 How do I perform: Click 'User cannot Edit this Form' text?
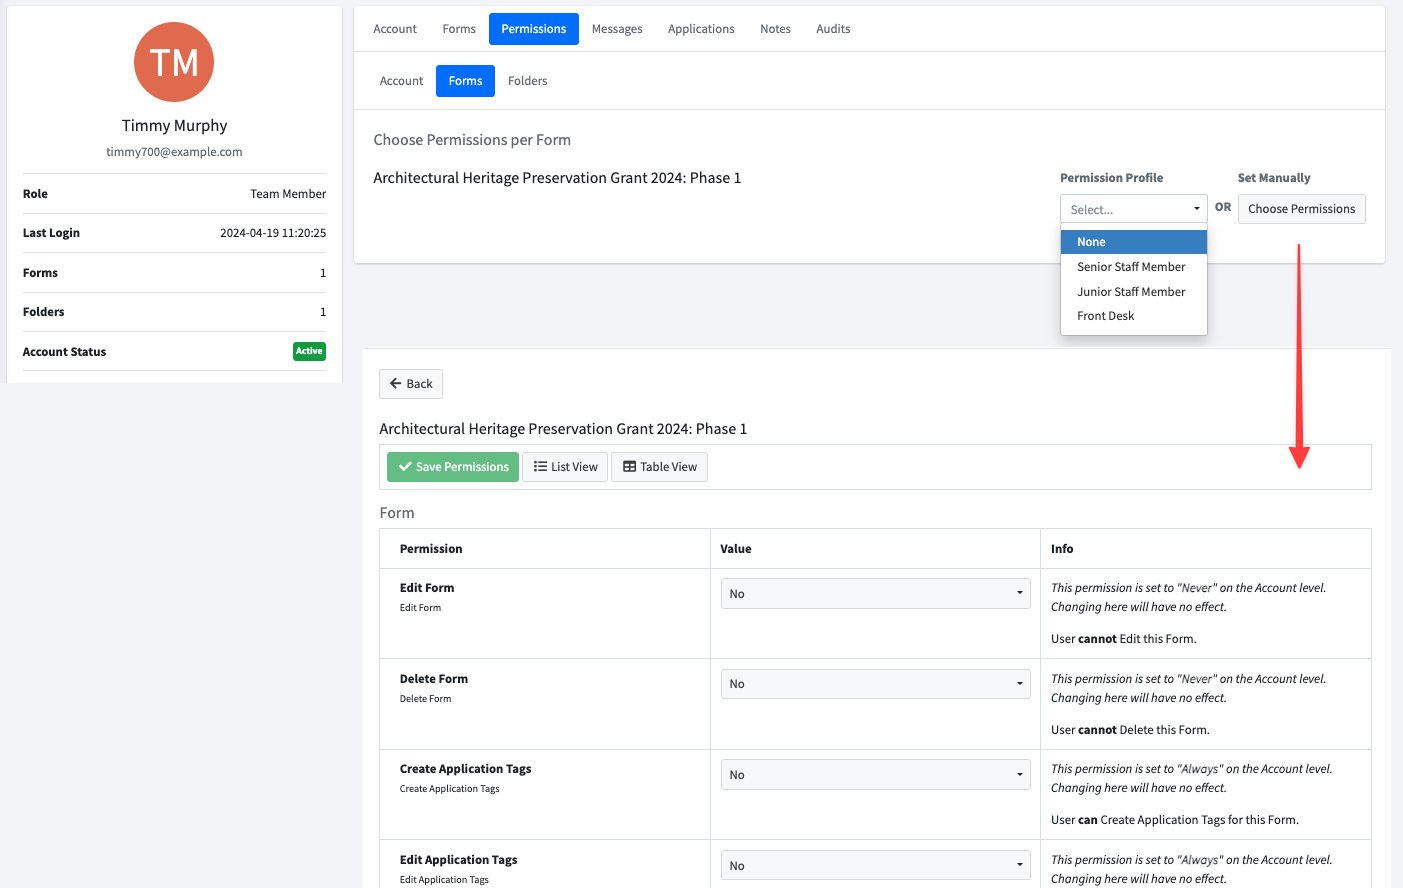1124,639
